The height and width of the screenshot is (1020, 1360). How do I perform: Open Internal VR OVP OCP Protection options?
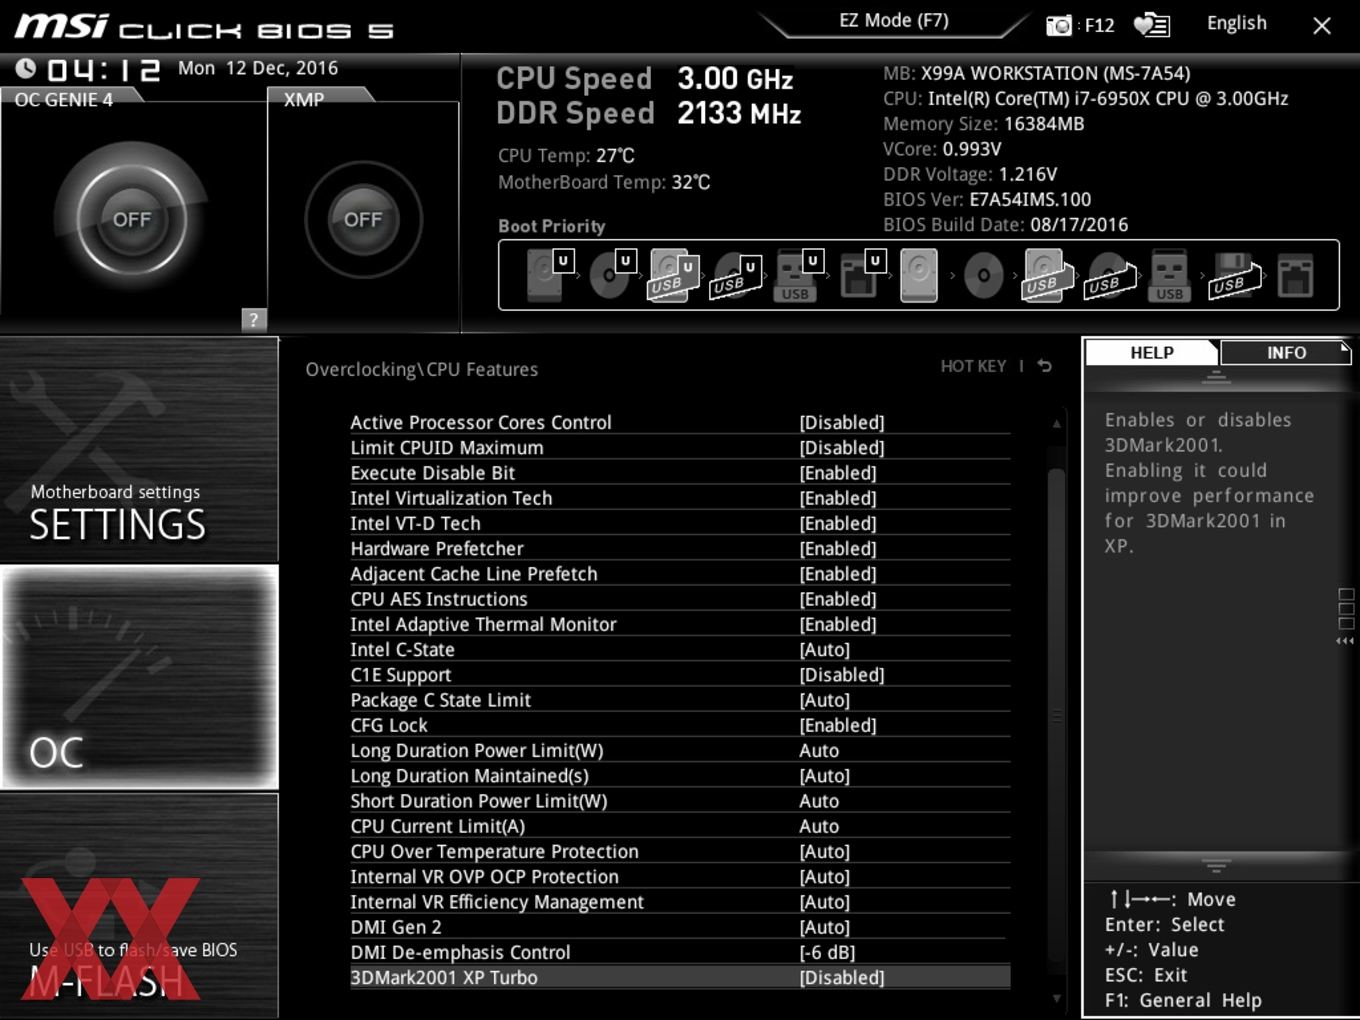click(x=825, y=877)
